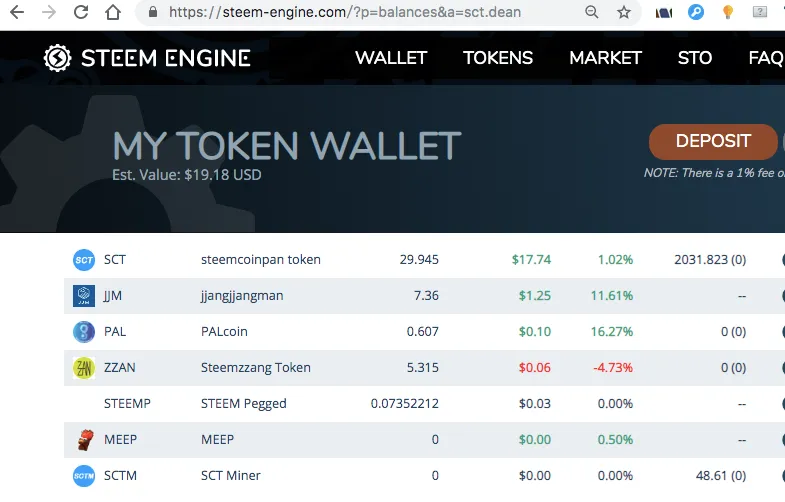Select the STEEMP symbol text
The width and height of the screenshot is (785, 502).
[x=127, y=404]
